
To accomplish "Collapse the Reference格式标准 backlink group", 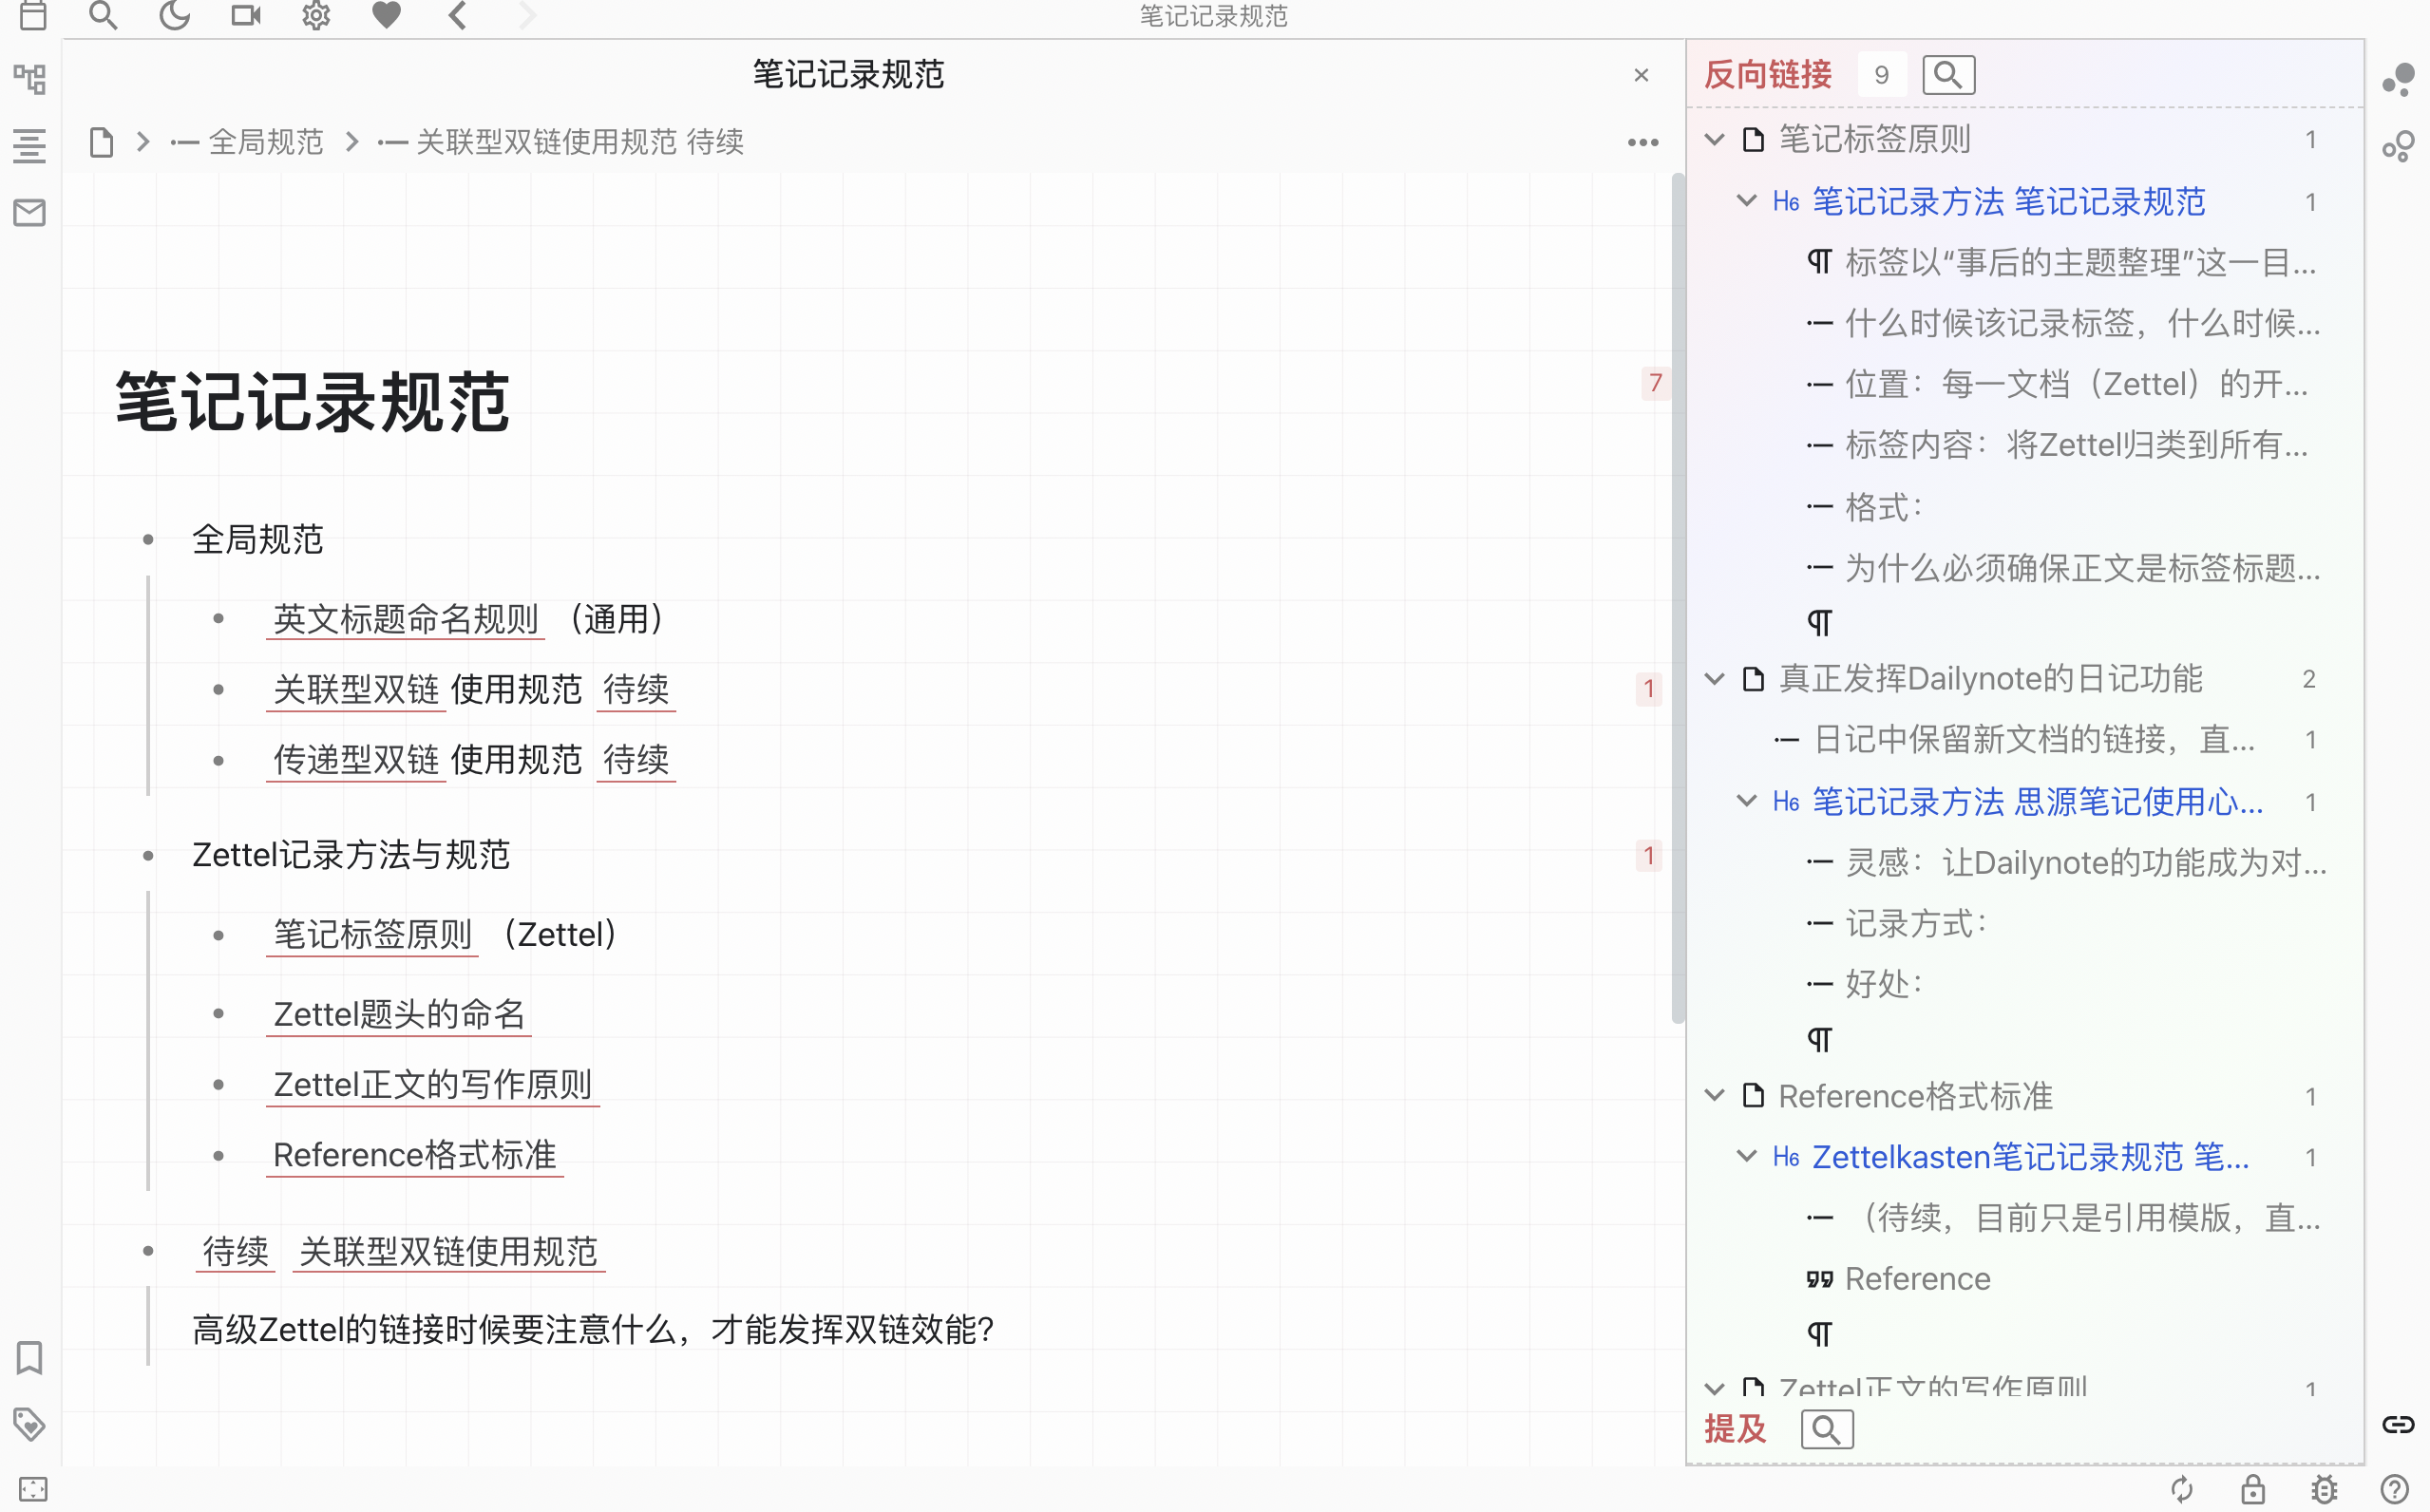I will [1715, 1096].
